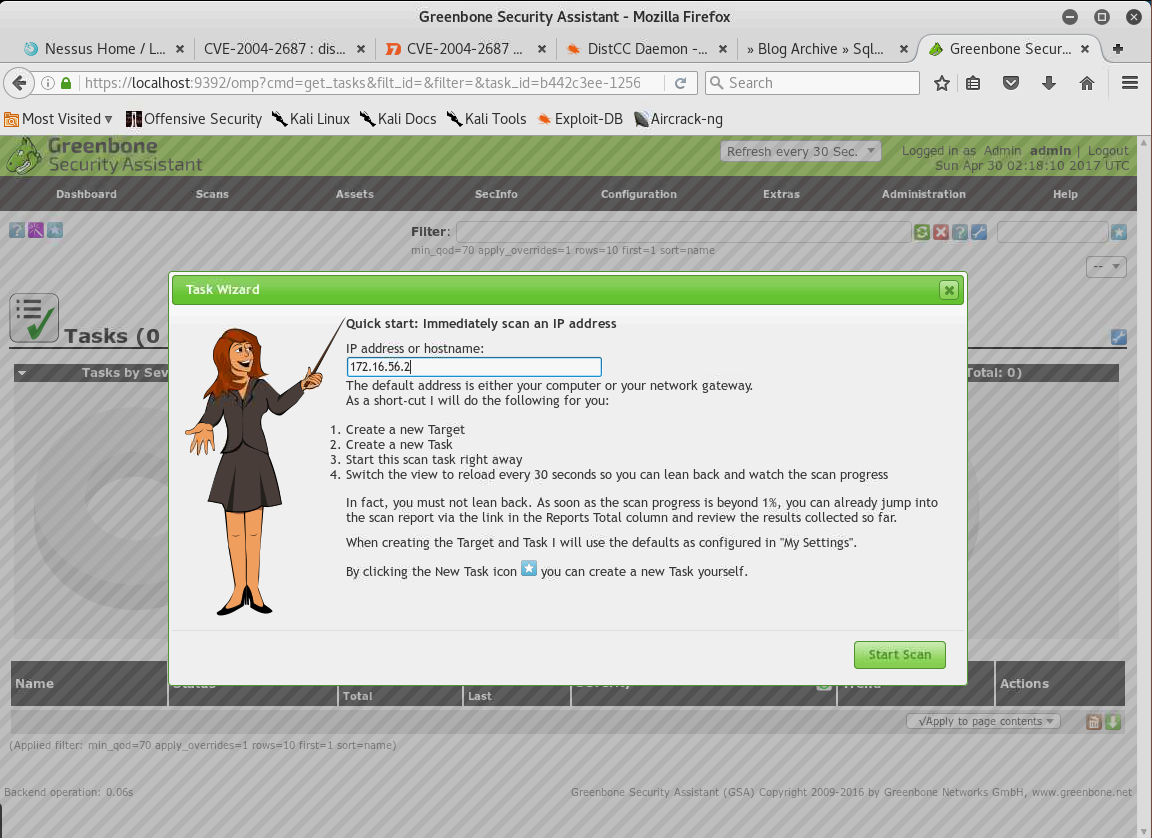Click the IP address or hostname field
The height and width of the screenshot is (838, 1152).
(473, 367)
